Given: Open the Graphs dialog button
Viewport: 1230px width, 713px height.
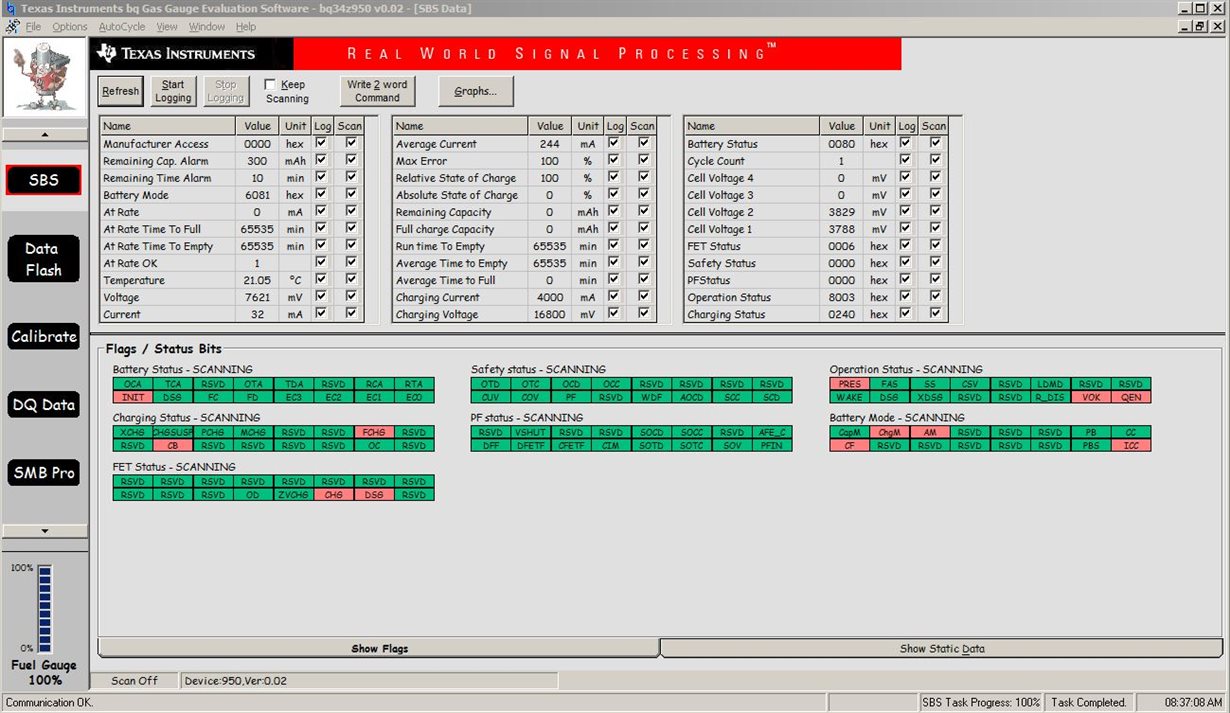Looking at the screenshot, I should click(x=476, y=91).
